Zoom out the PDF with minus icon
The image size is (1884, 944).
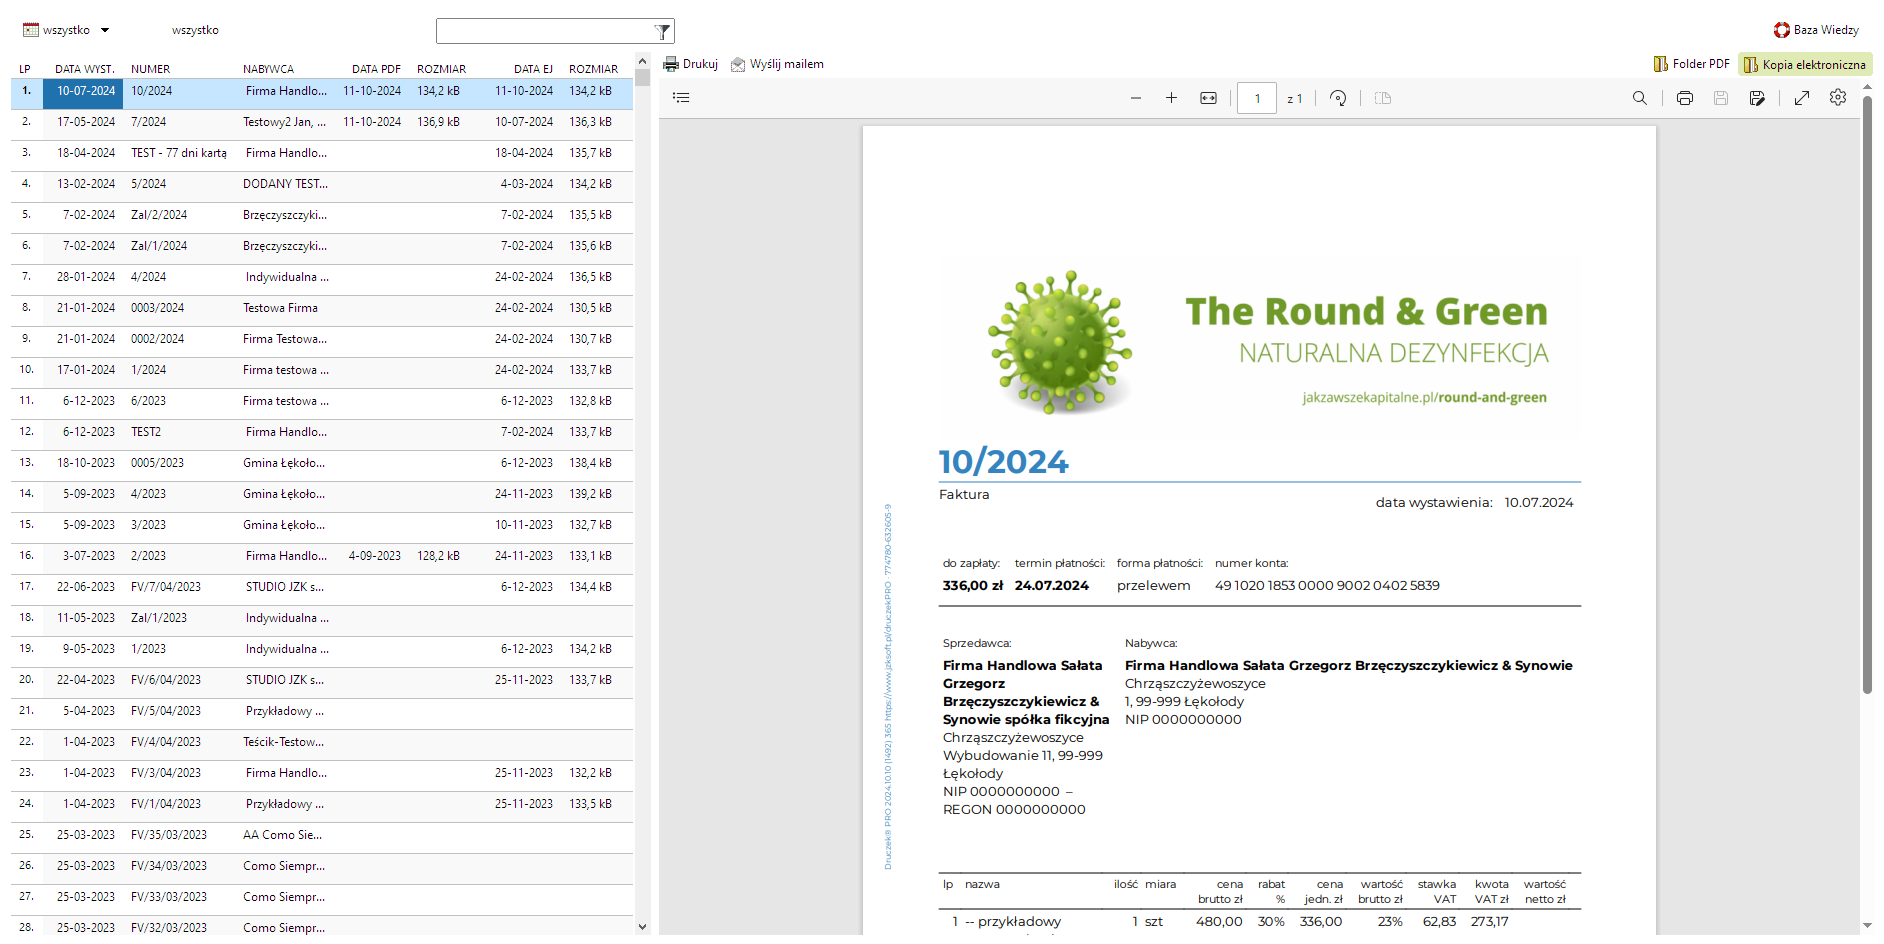[x=1135, y=98]
